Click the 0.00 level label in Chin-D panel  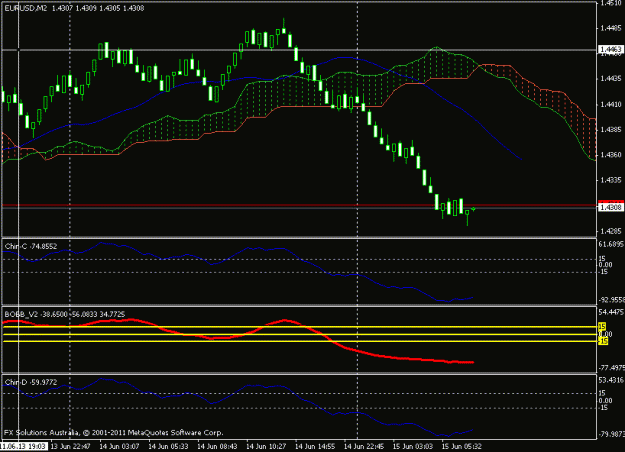[605, 401]
